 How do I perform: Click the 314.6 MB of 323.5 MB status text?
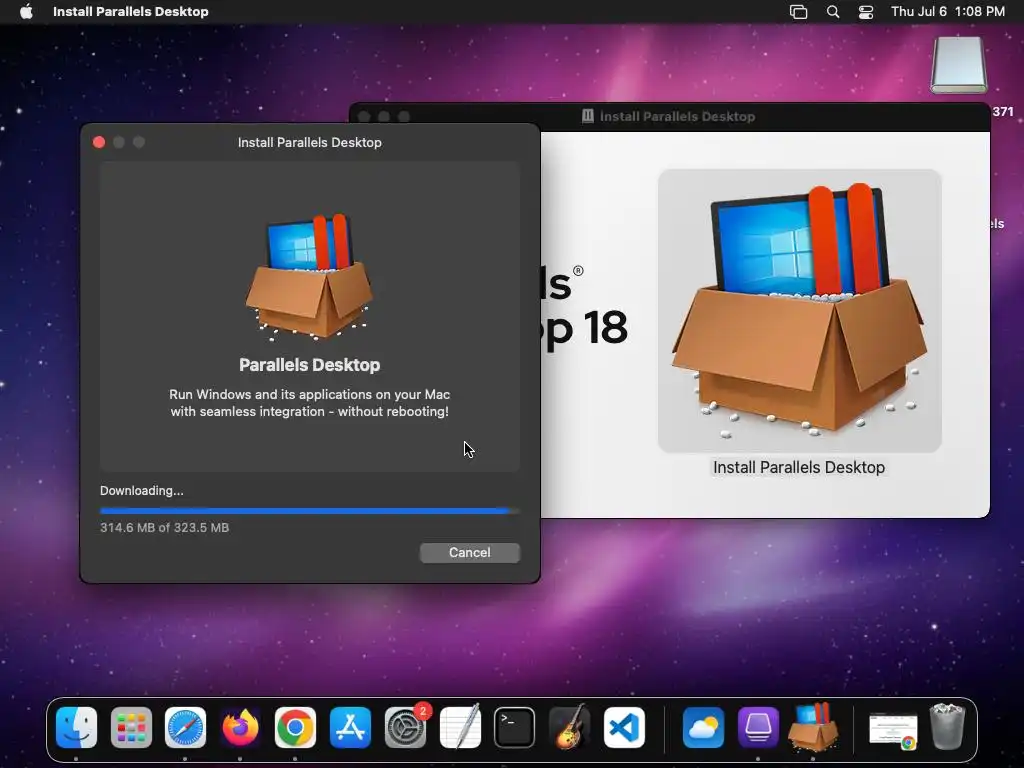pyautogui.click(x=165, y=528)
